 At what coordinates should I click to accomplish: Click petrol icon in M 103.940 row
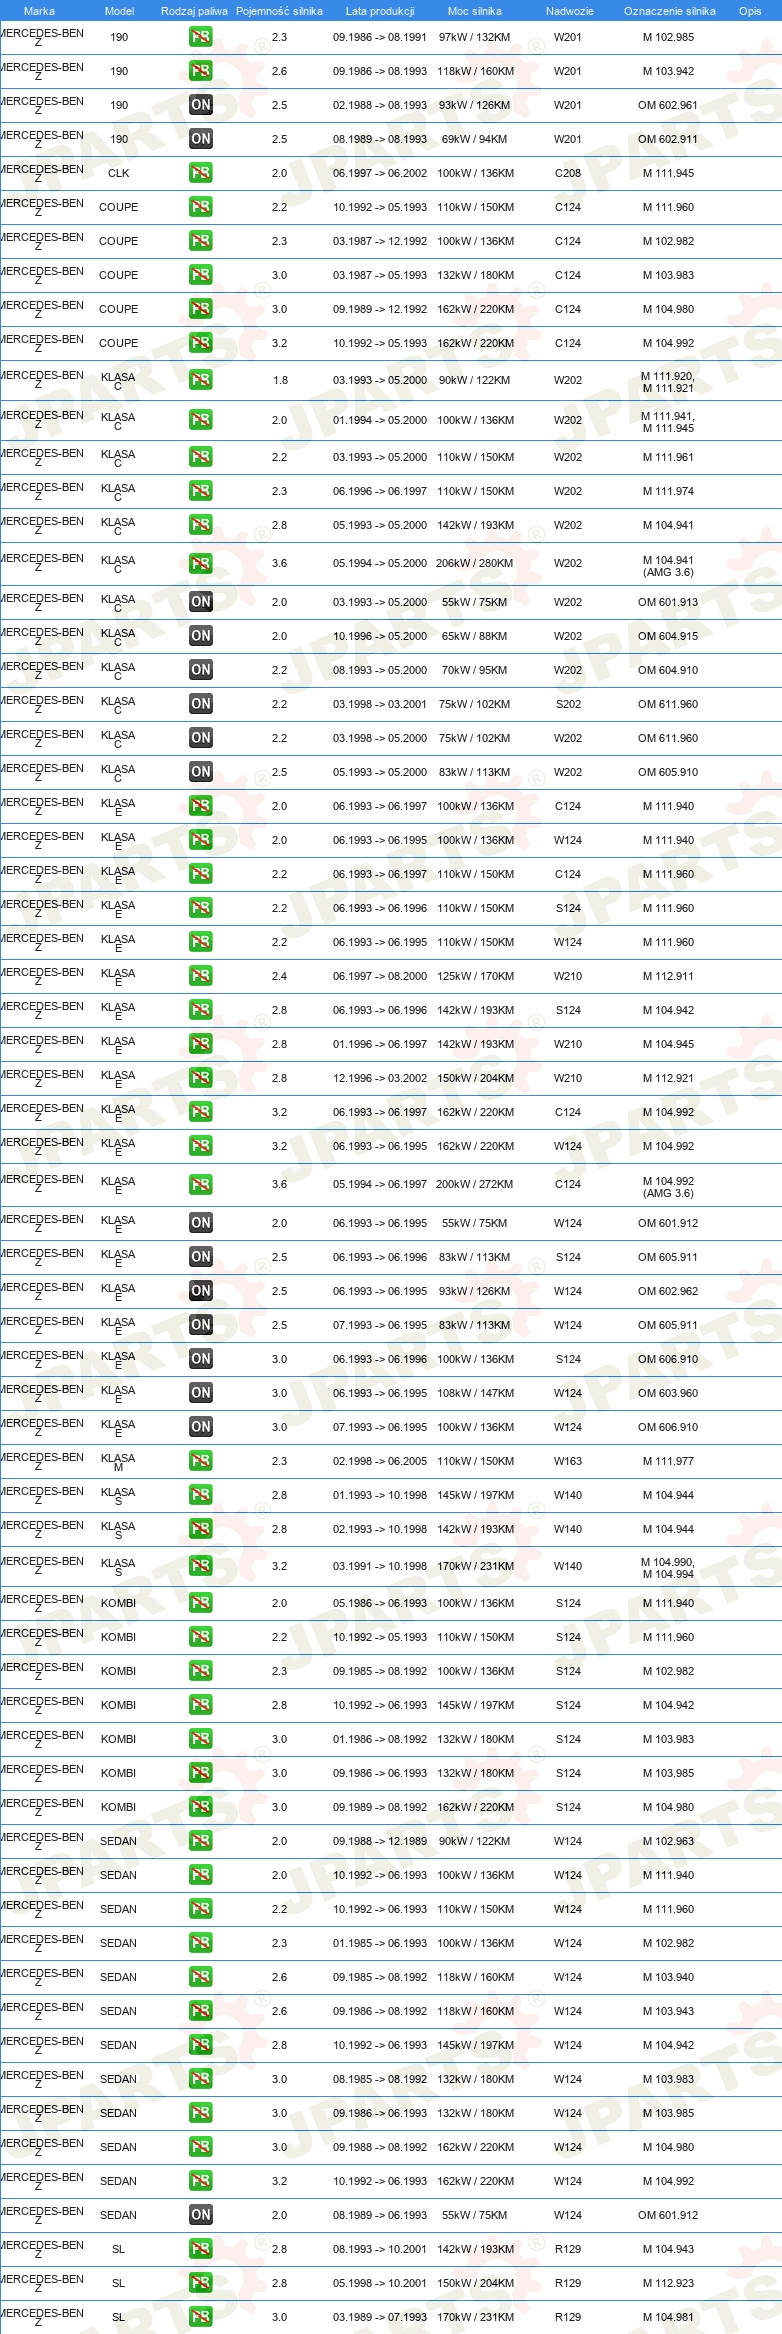[x=201, y=1977]
